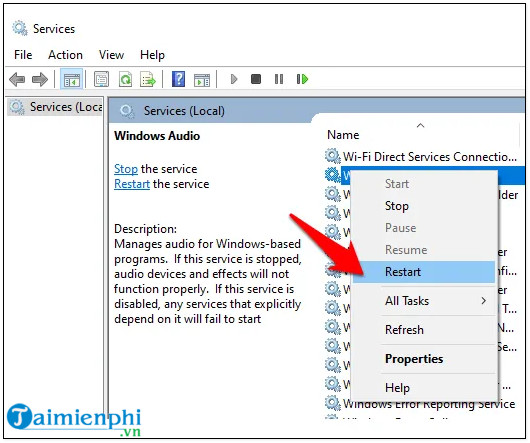Choose Refresh in the context menu

424,329
